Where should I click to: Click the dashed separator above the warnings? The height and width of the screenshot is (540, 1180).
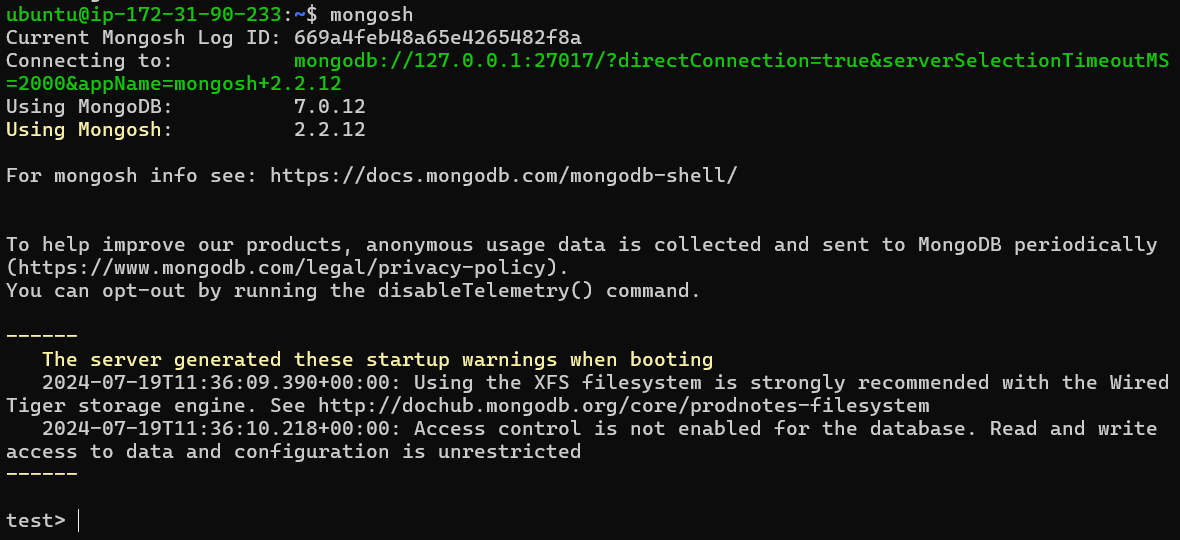[x=42, y=337]
